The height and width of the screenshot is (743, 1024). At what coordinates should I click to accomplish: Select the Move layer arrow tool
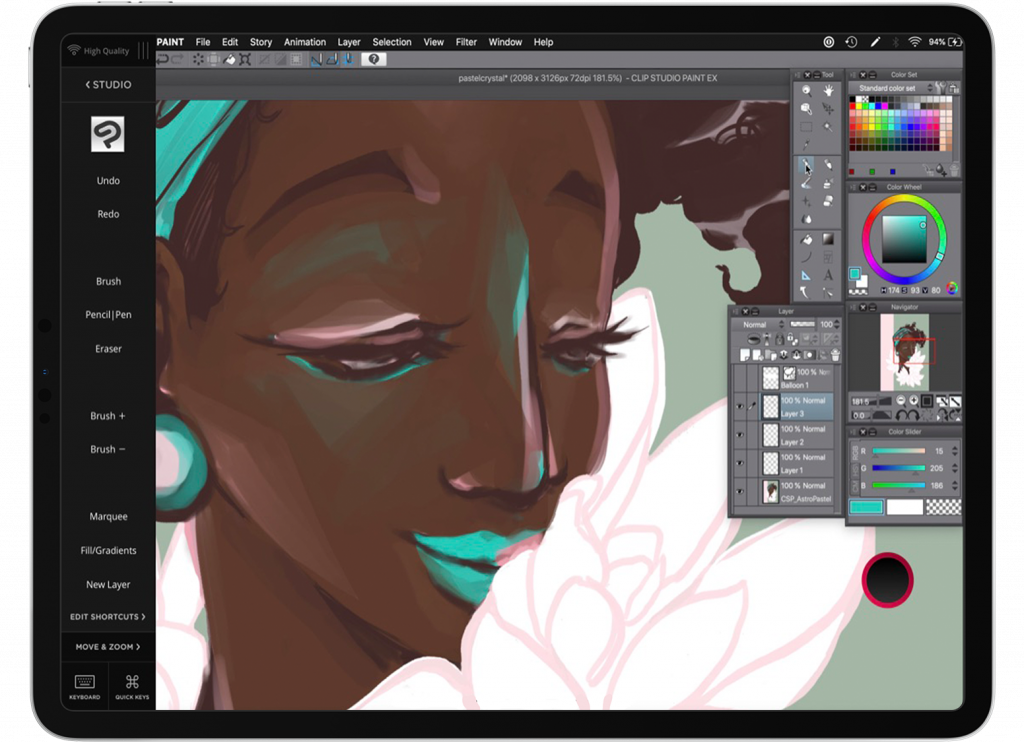point(828,108)
